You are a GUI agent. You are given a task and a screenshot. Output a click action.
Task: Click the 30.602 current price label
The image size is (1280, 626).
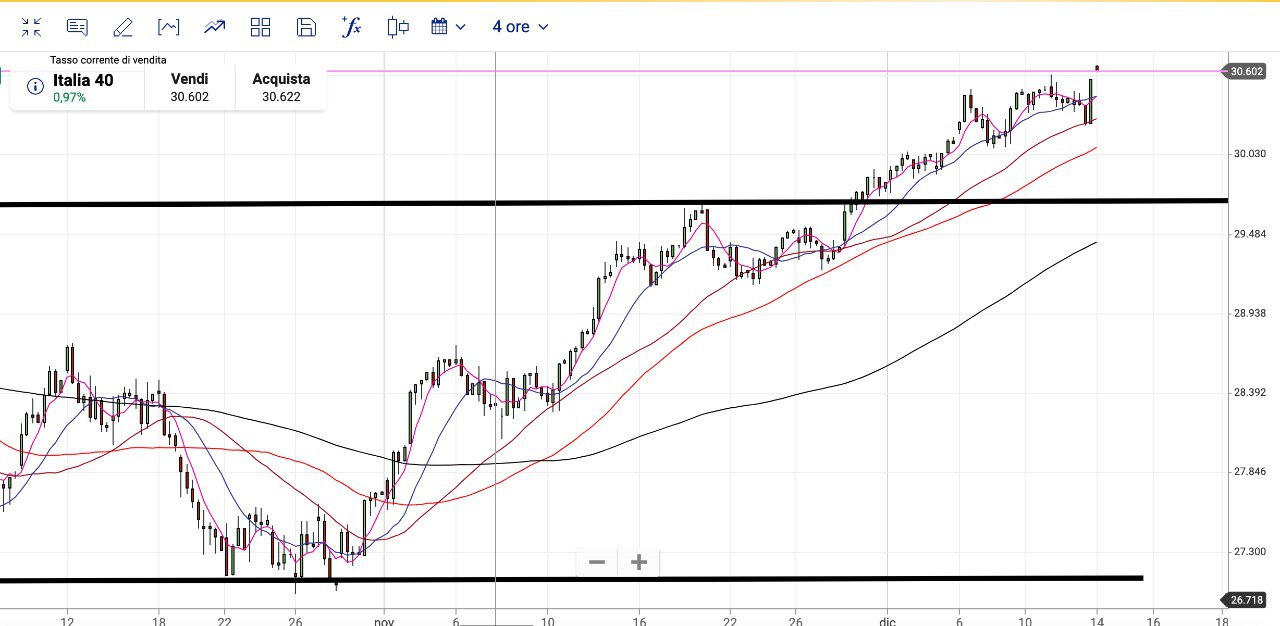pyautogui.click(x=1247, y=71)
